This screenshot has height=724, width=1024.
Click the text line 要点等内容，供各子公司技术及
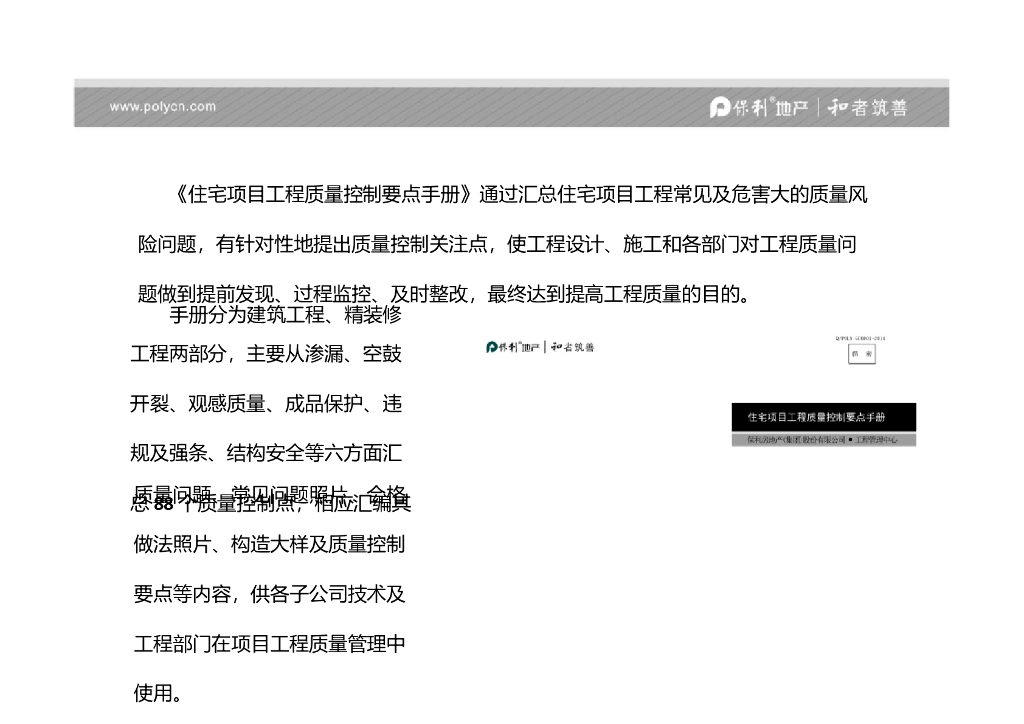(269, 594)
